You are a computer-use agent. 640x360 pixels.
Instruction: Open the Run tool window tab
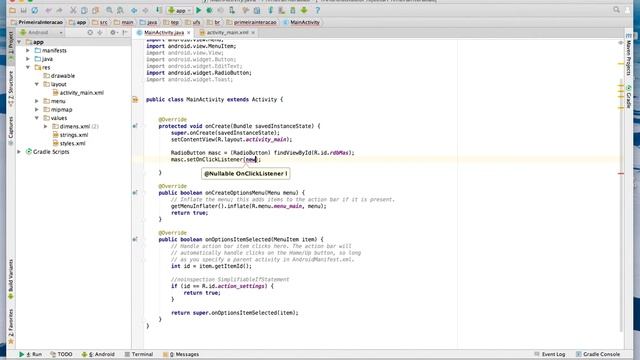click(31, 354)
